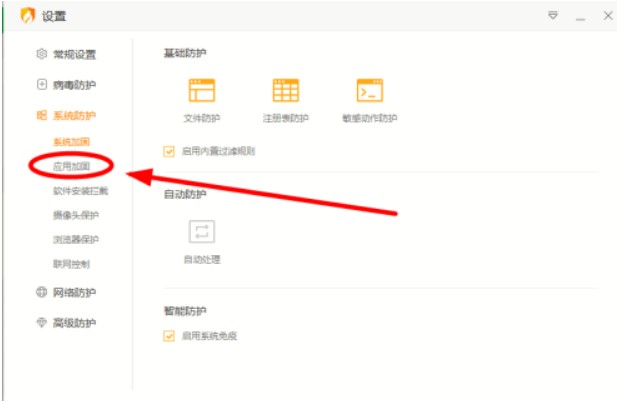
Task: Collapse the 系统防护 sidebar section
Action: 74,116
